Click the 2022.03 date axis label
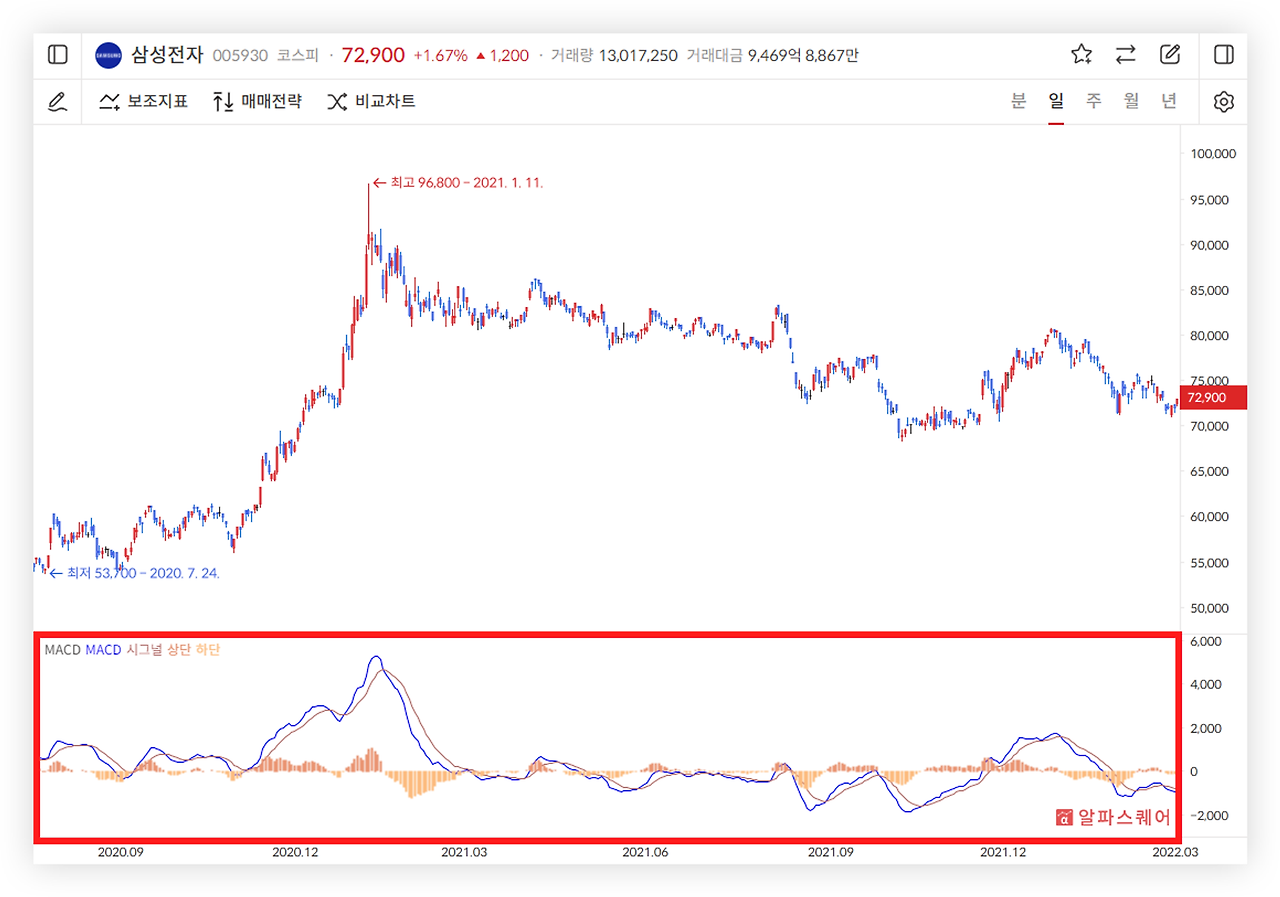The height and width of the screenshot is (897, 1280). pyautogui.click(x=1174, y=852)
